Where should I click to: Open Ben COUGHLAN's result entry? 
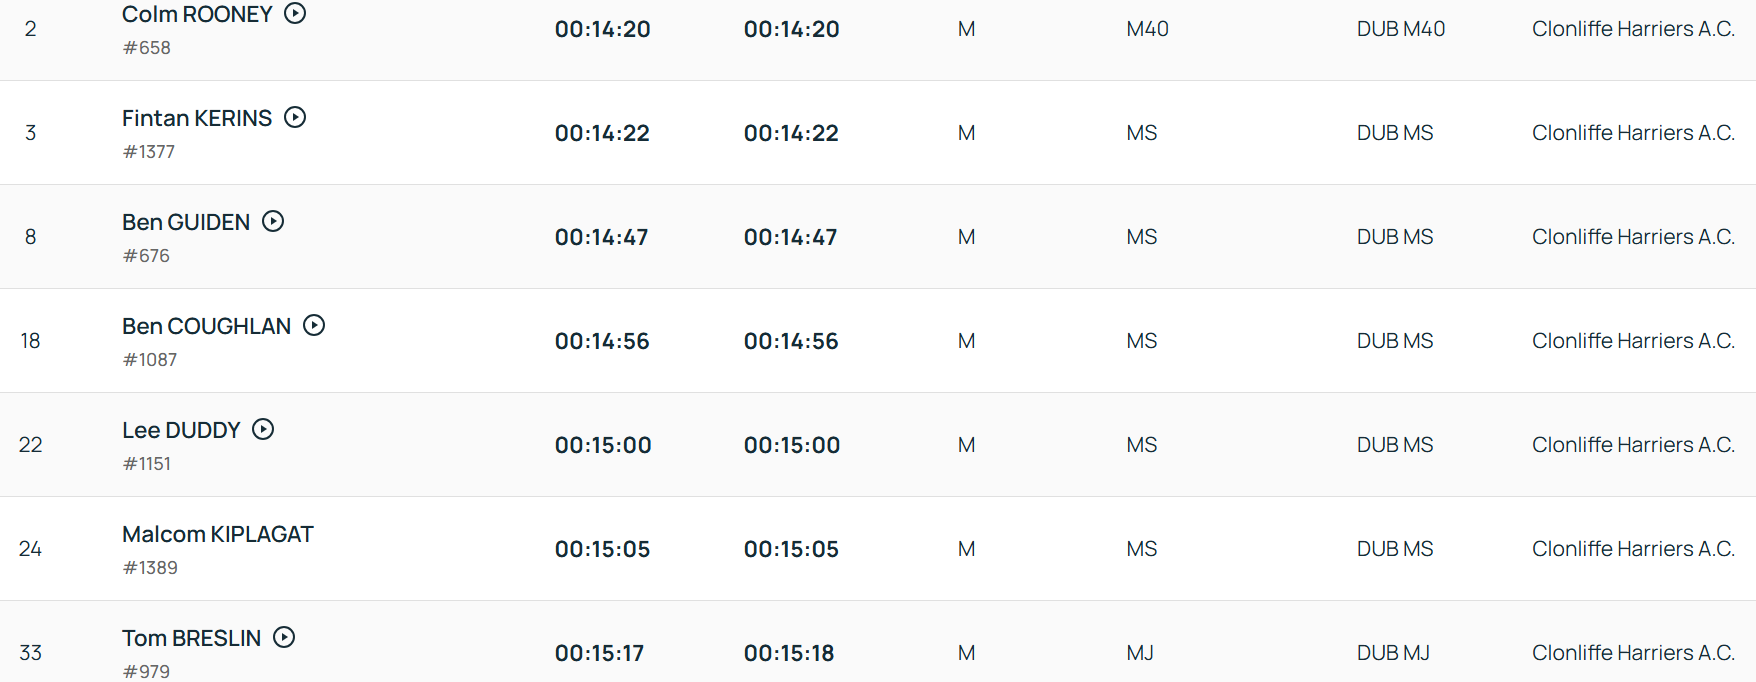pyautogui.click(x=206, y=326)
